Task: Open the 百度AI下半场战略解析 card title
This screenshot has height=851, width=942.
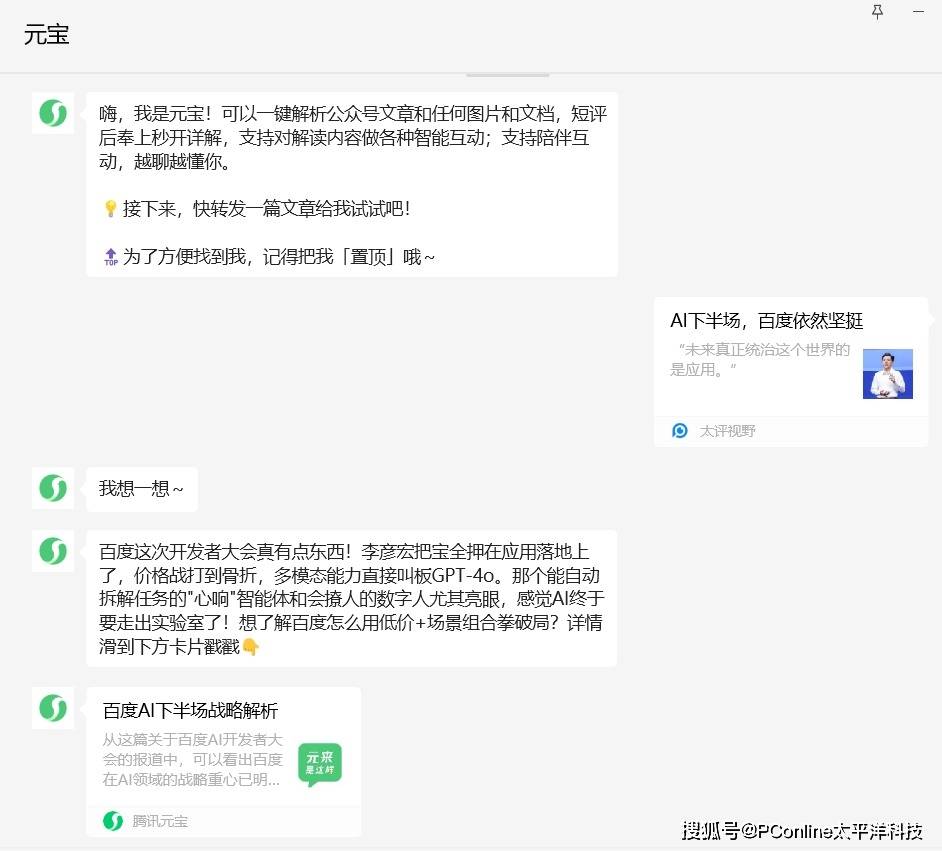Action: click(x=190, y=710)
